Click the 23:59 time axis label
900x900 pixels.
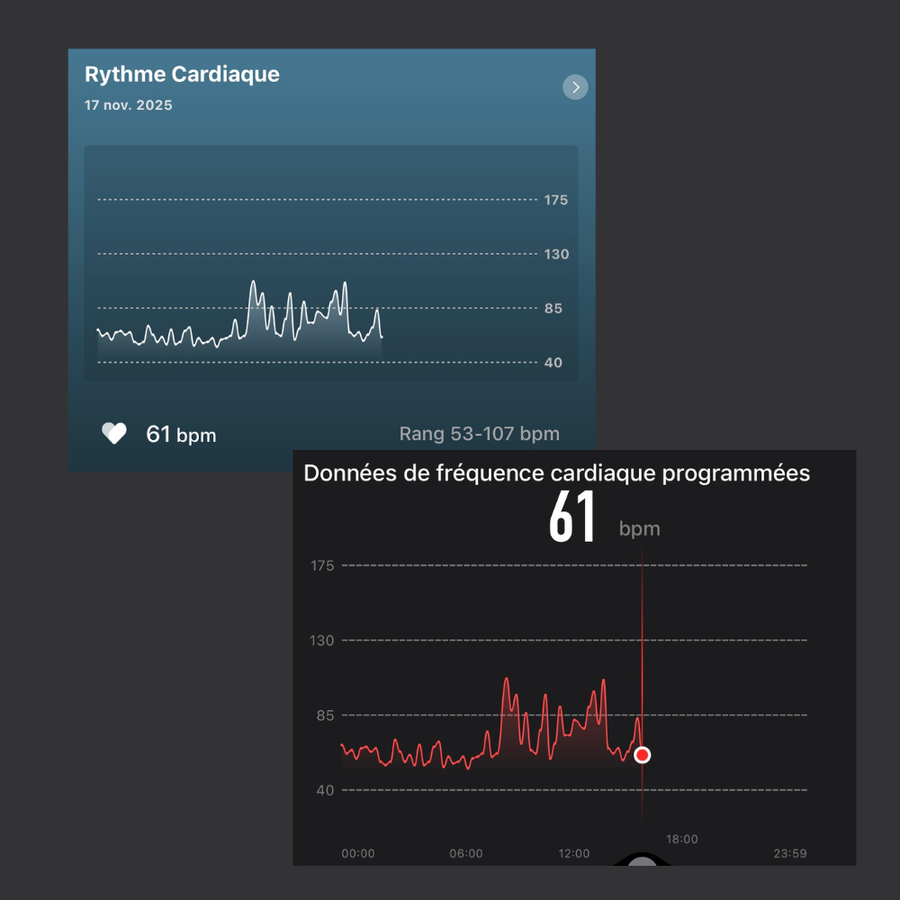[x=790, y=854]
